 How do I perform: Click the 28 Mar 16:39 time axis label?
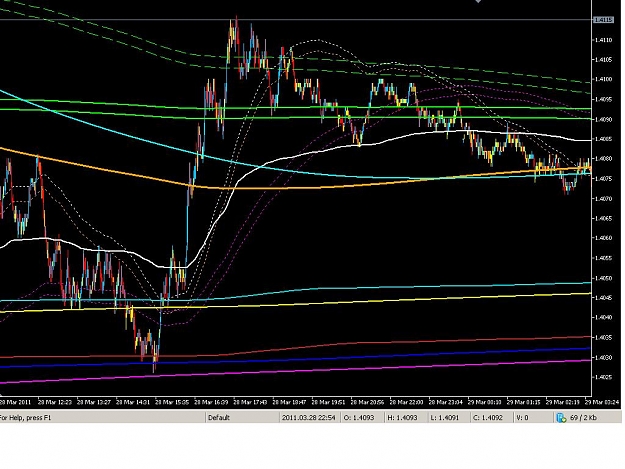[x=211, y=402]
